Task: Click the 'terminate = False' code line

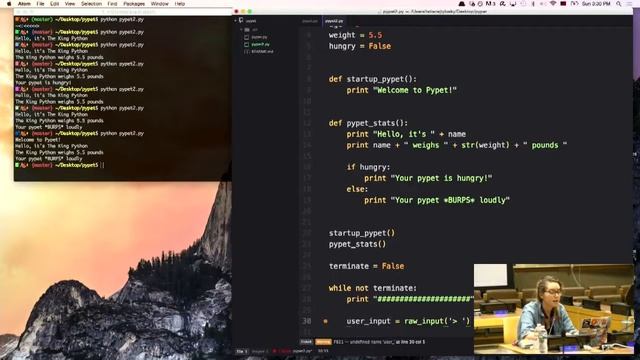Action: (366, 266)
